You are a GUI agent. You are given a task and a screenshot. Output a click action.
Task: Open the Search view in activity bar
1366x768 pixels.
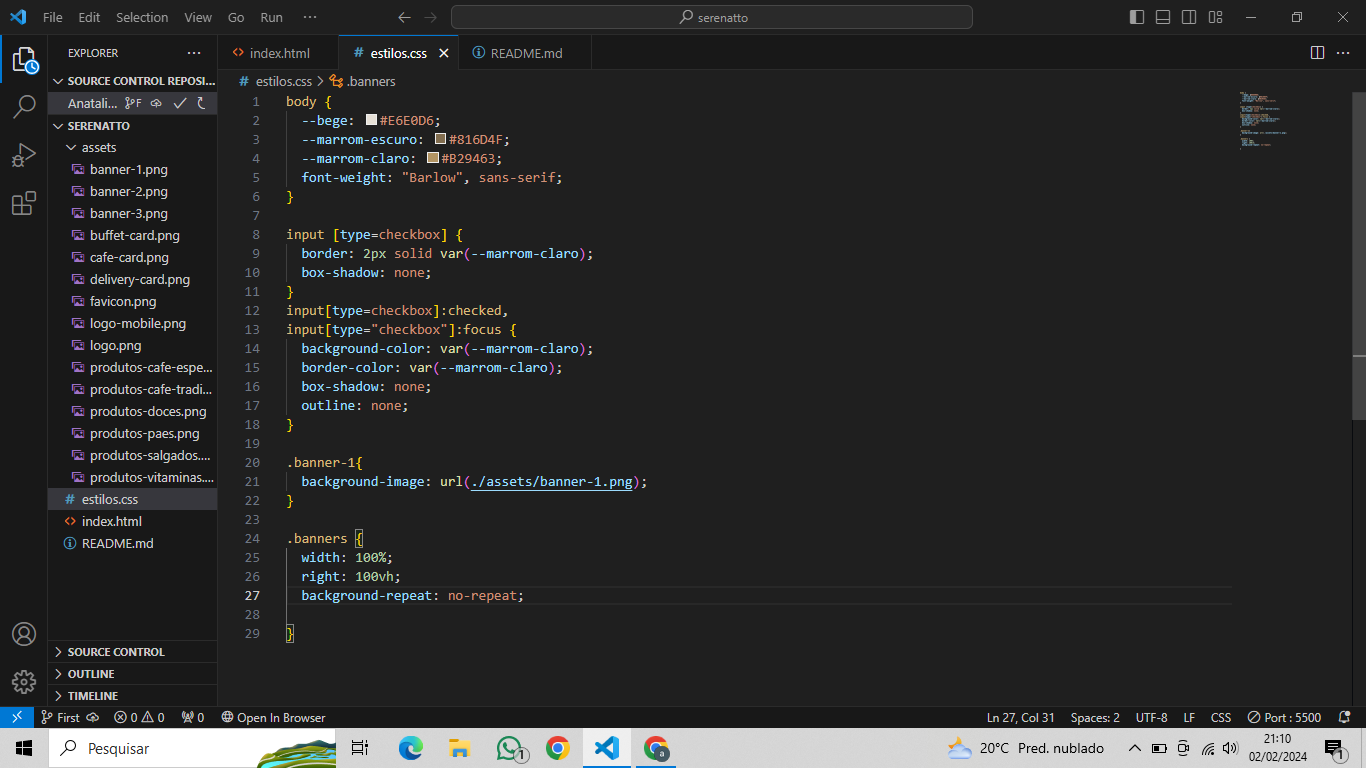point(24,108)
